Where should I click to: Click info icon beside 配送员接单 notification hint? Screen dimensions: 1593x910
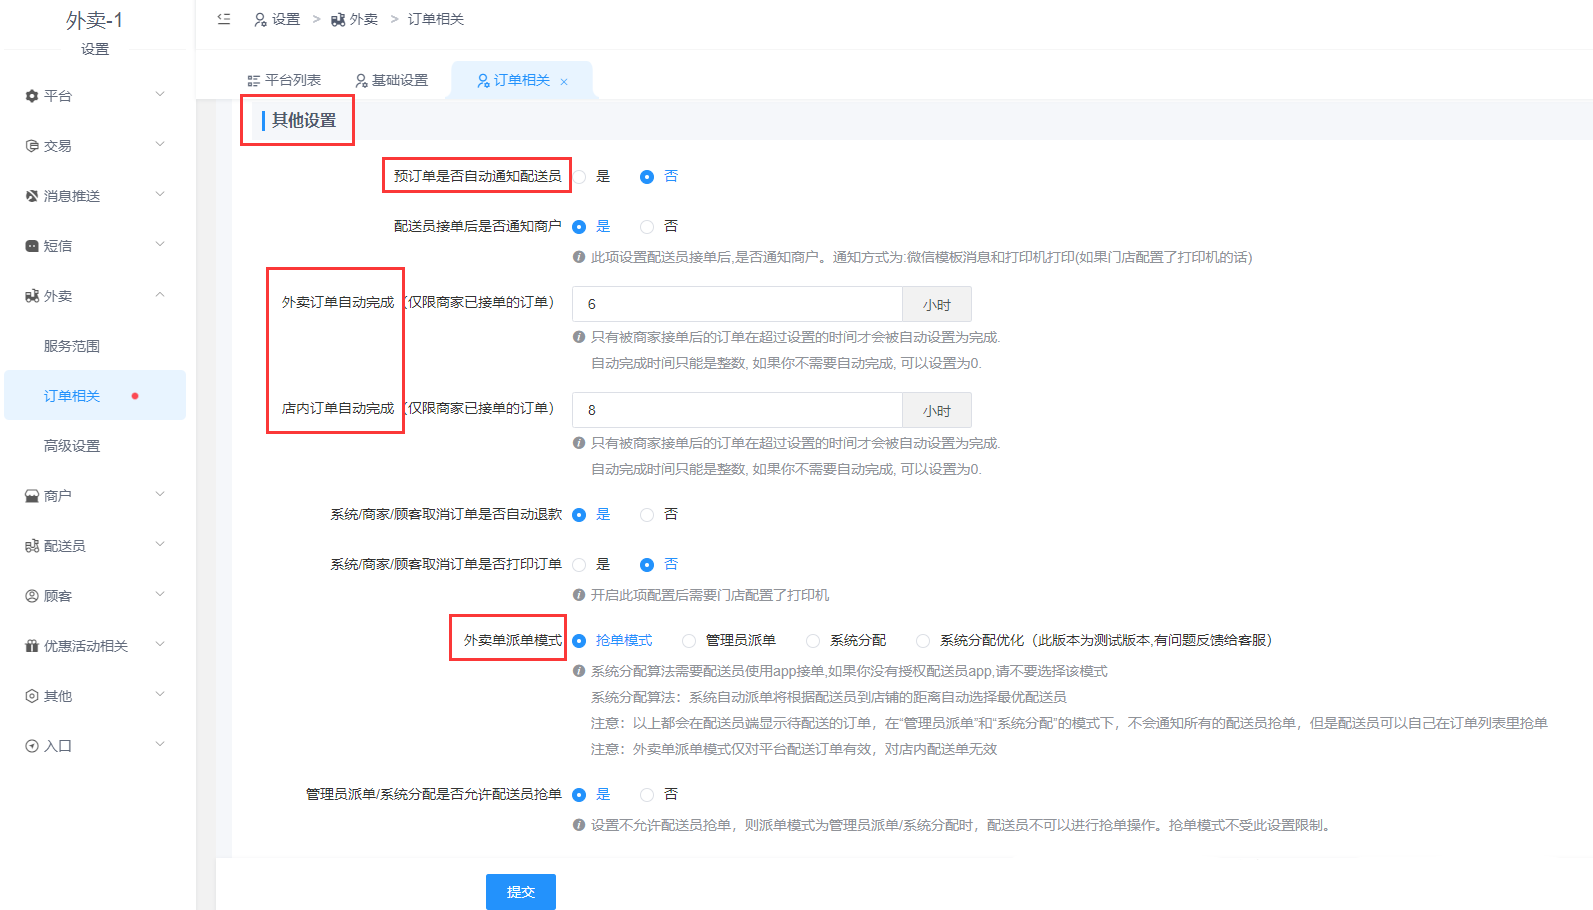[x=579, y=257]
